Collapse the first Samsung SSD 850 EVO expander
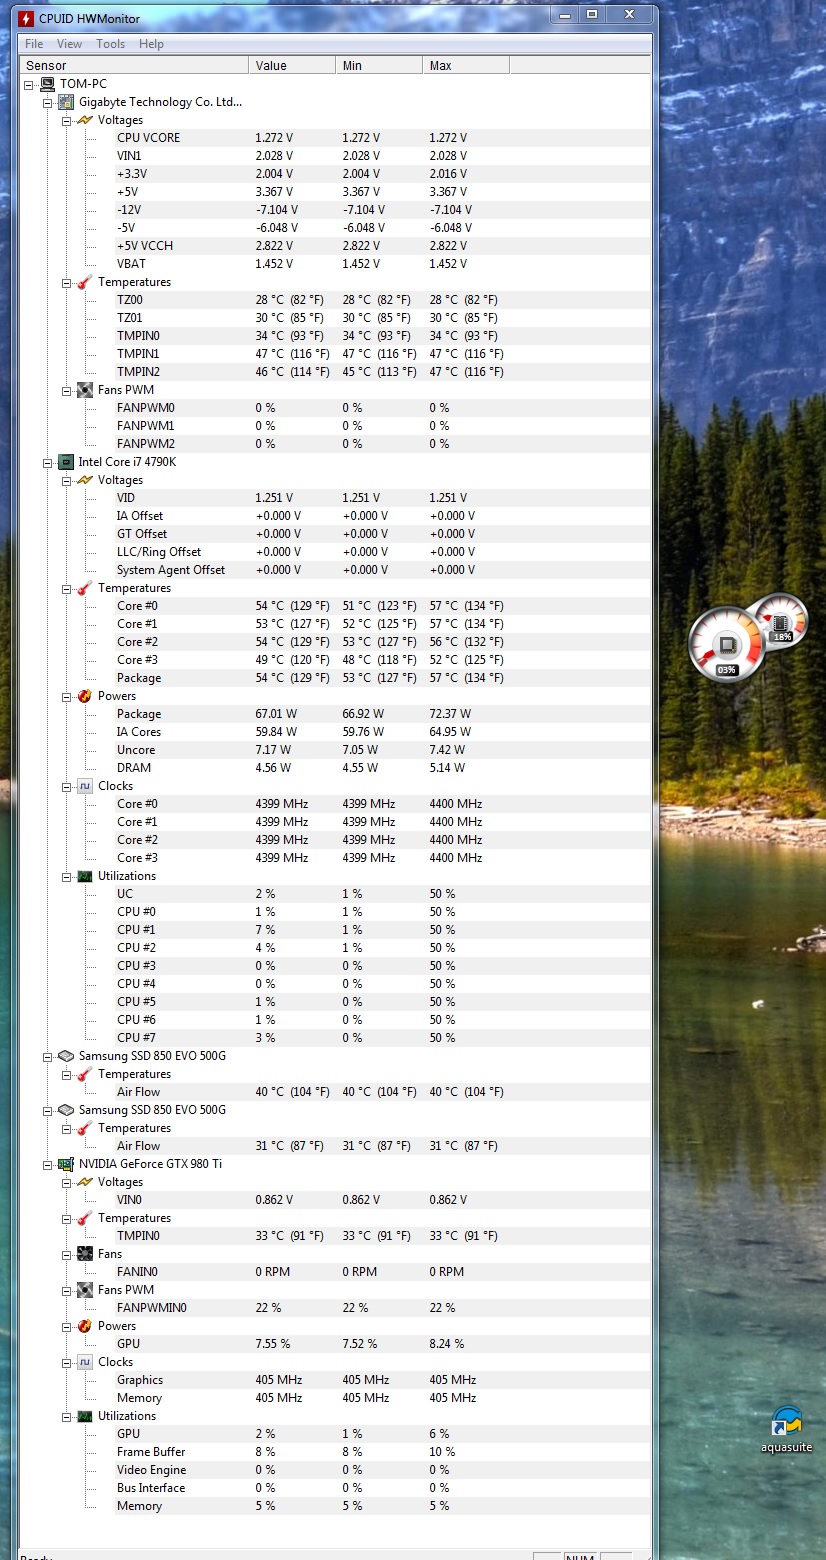826x1560 pixels. click(47, 1056)
